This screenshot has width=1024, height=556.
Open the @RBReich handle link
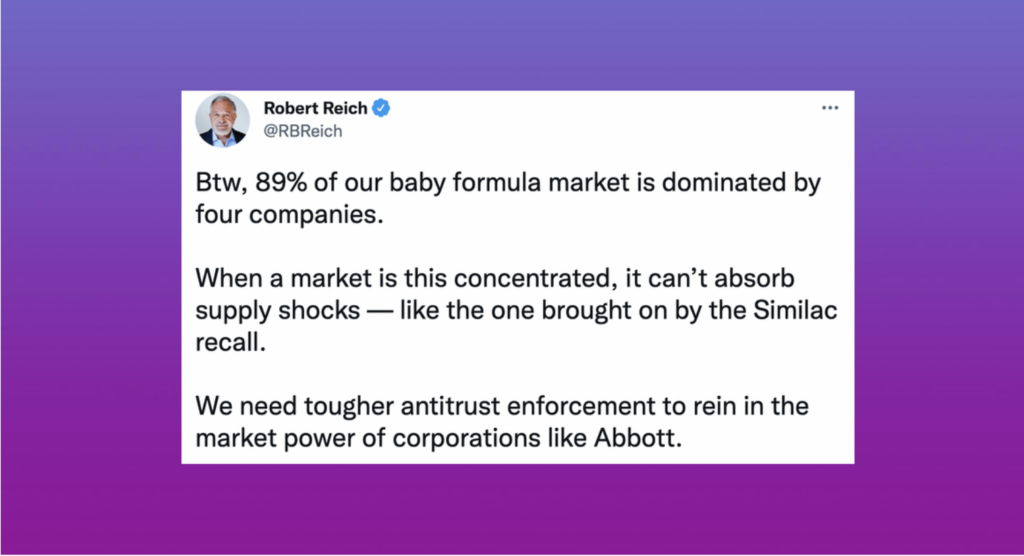pos(302,131)
